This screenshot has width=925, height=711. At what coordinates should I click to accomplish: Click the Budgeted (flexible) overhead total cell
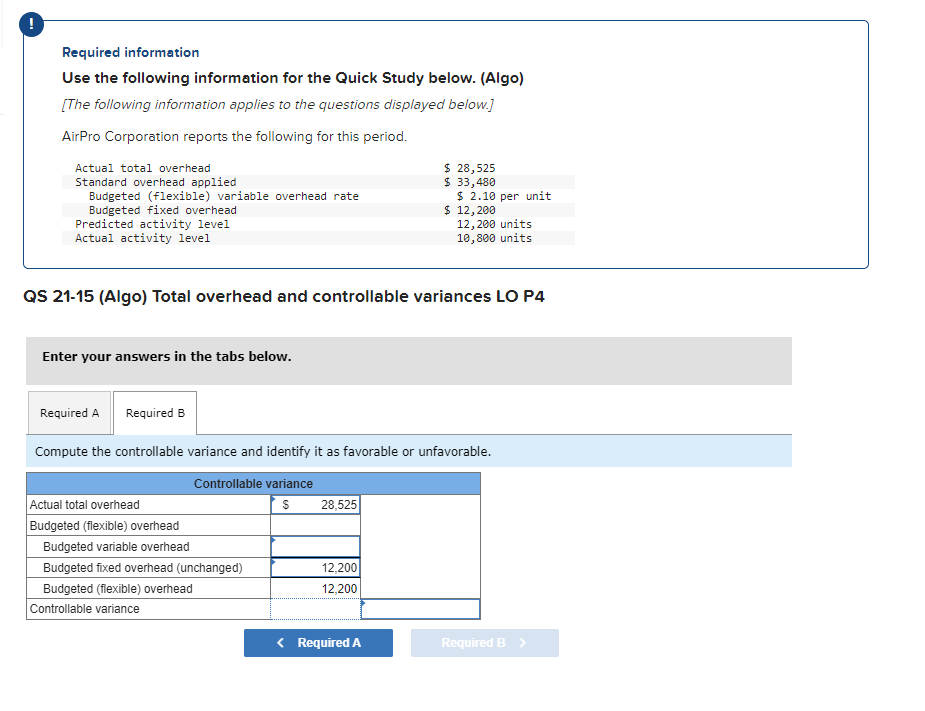pos(315,588)
